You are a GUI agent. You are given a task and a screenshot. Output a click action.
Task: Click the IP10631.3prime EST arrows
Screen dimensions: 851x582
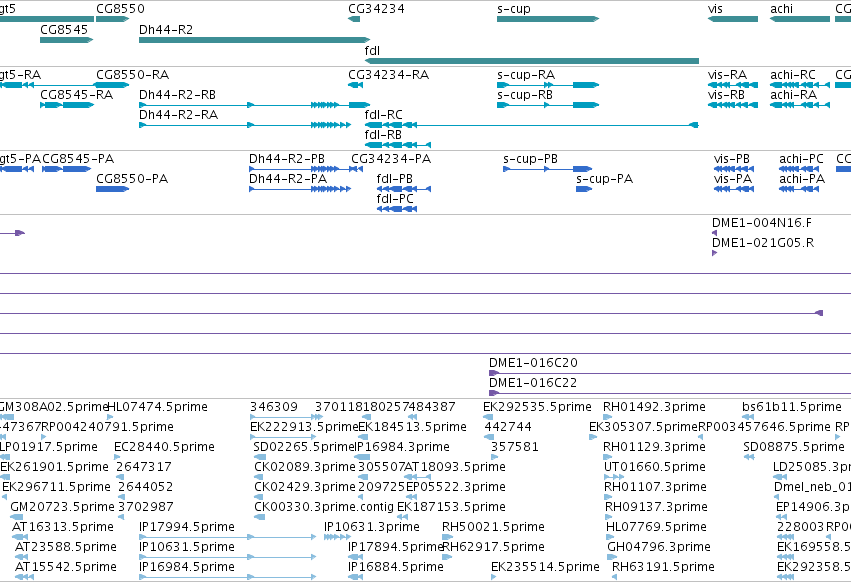(338, 537)
